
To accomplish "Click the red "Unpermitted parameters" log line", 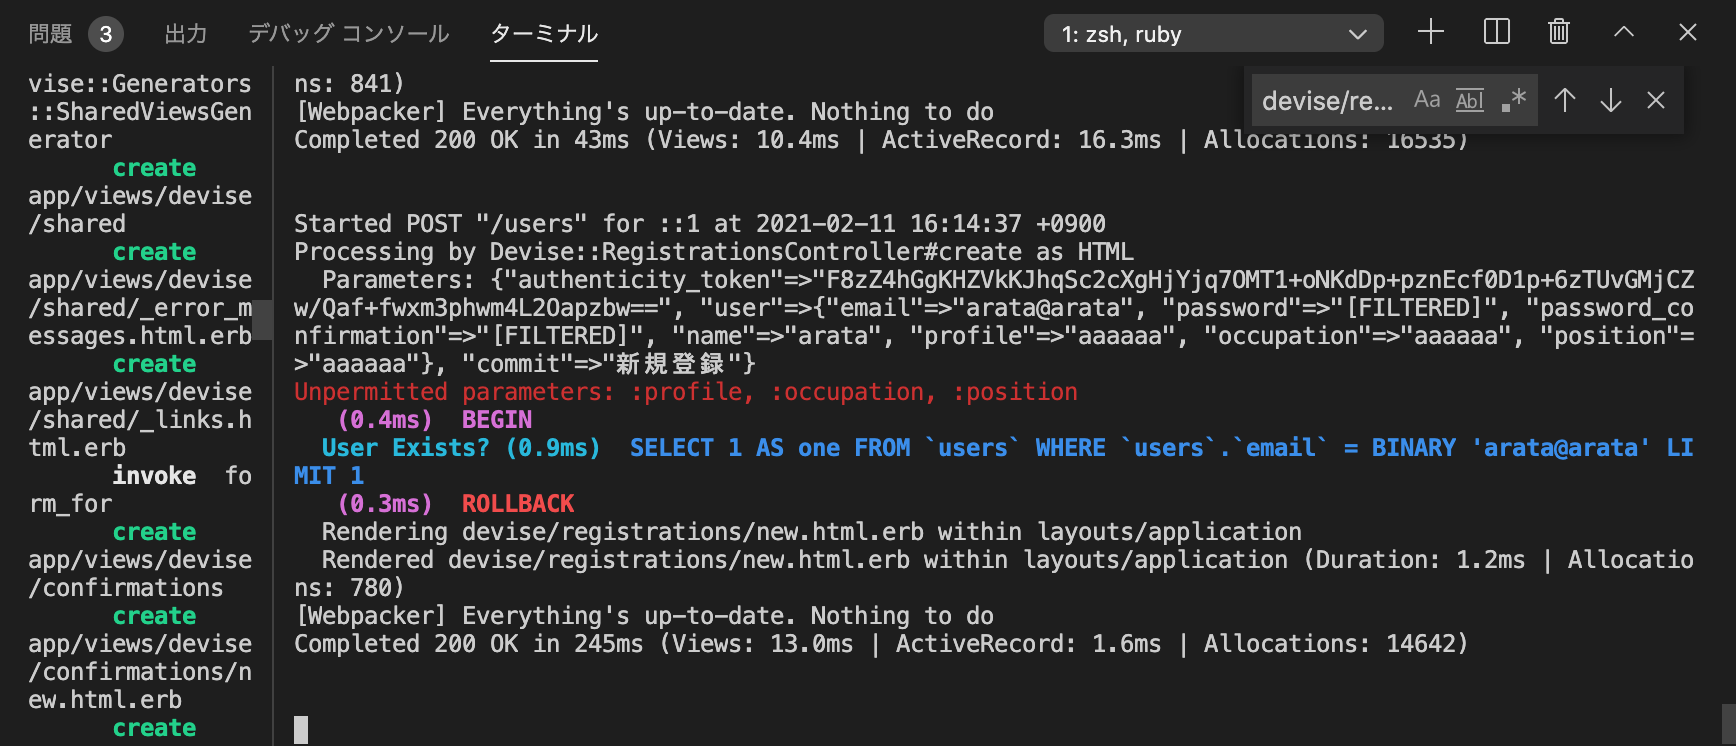I will coord(686,392).
